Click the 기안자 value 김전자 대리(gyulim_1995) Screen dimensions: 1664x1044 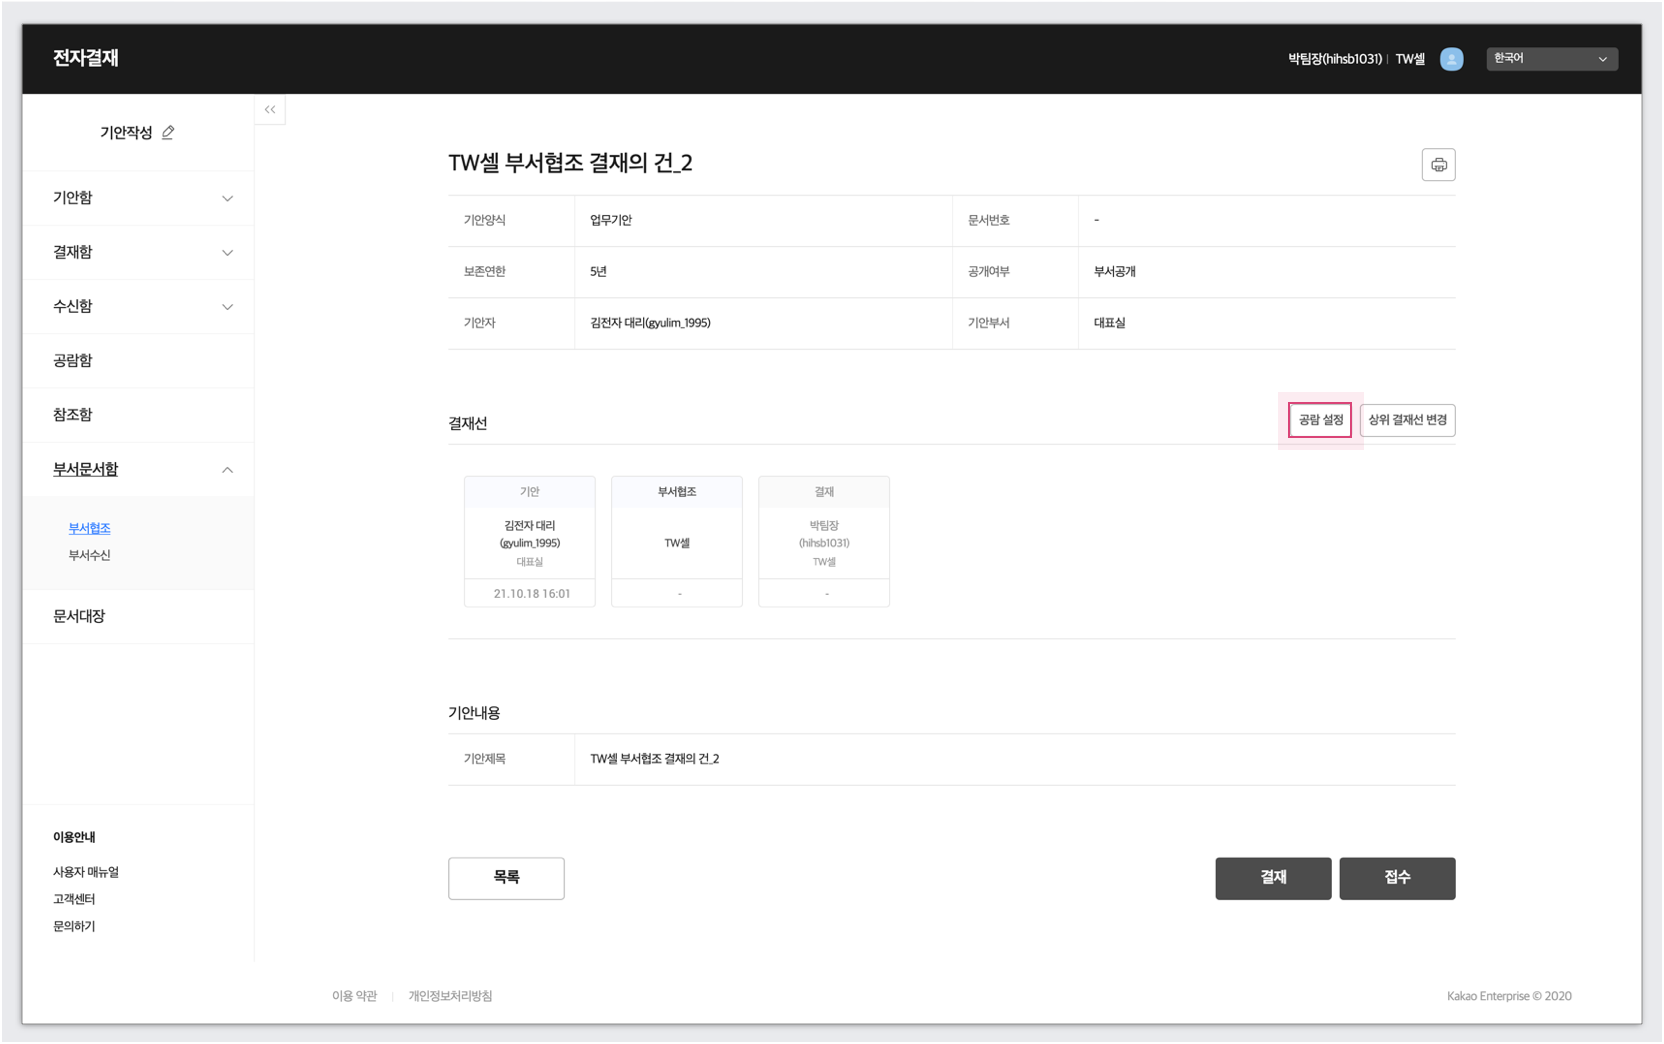click(650, 323)
